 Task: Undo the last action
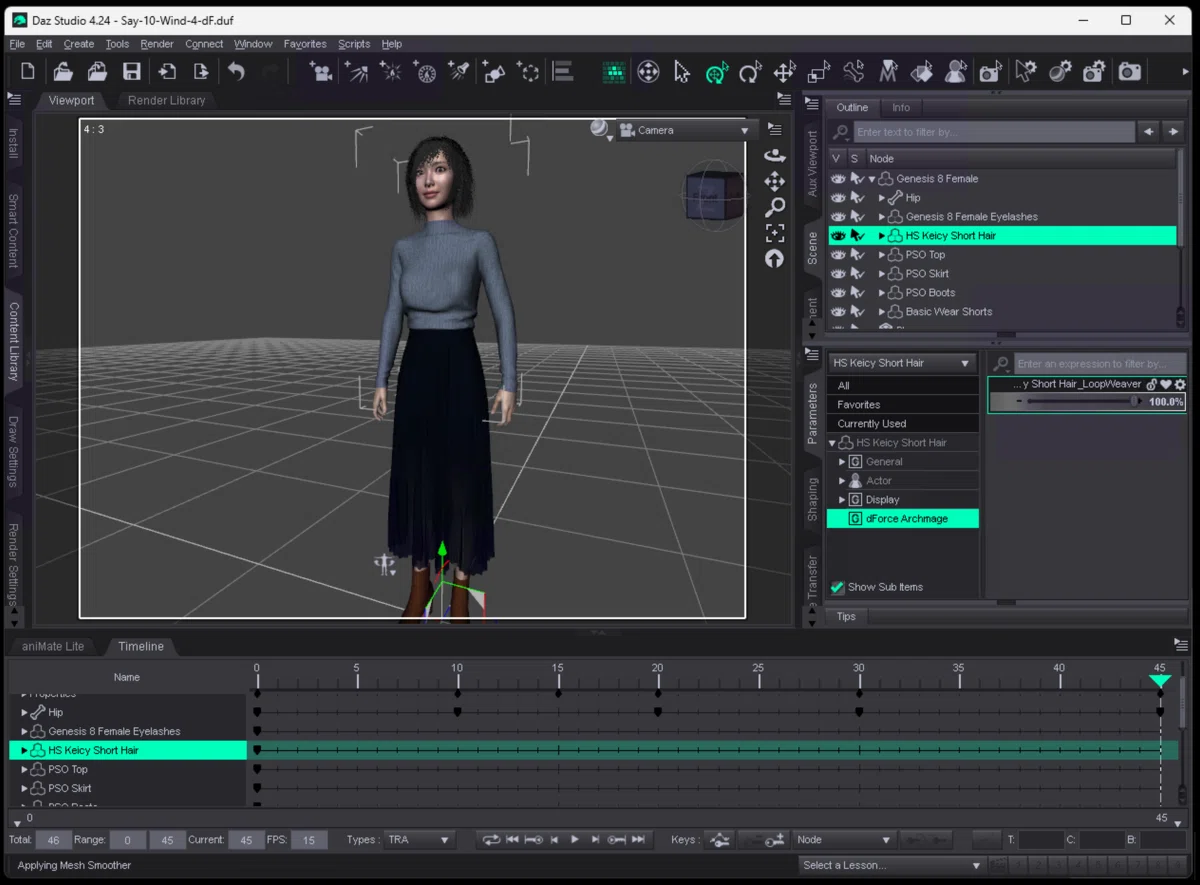pyautogui.click(x=236, y=71)
